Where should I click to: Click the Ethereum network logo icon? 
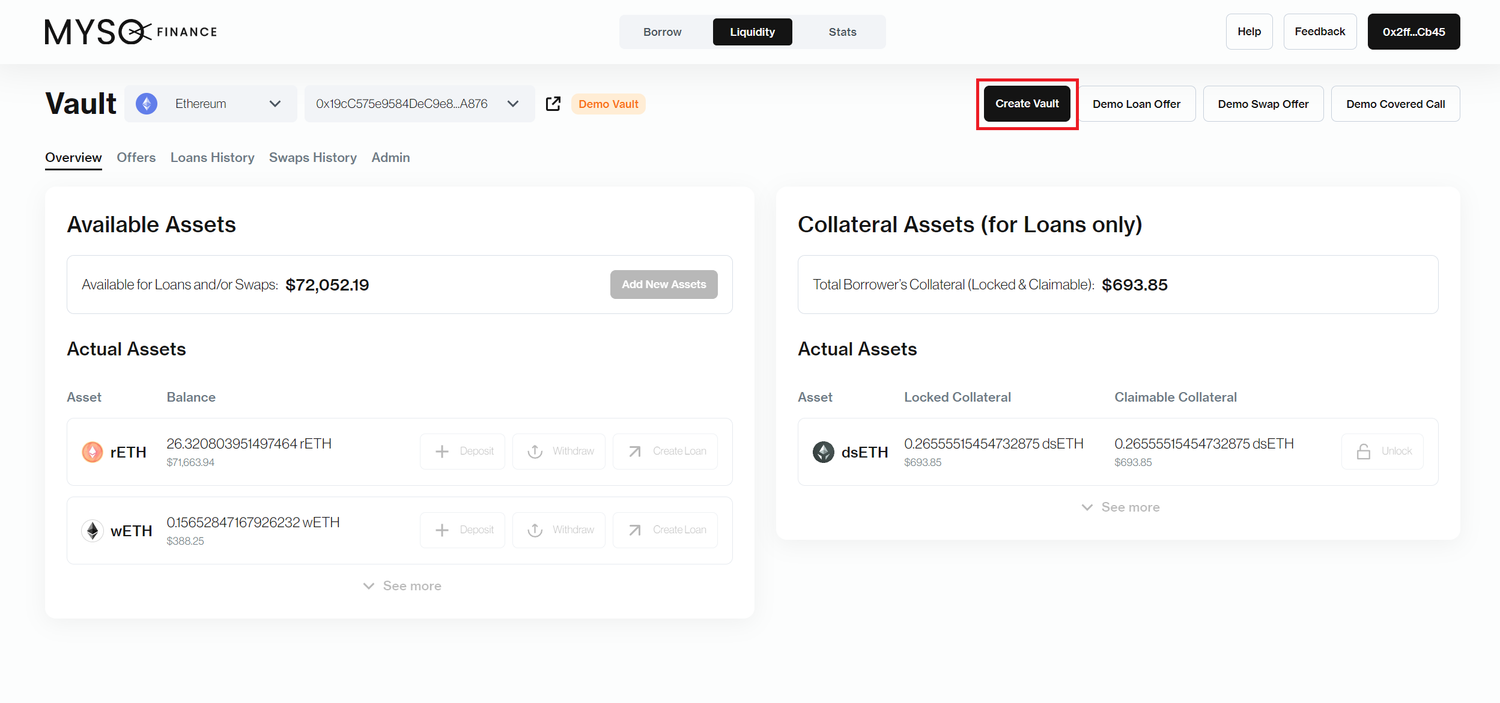point(147,104)
